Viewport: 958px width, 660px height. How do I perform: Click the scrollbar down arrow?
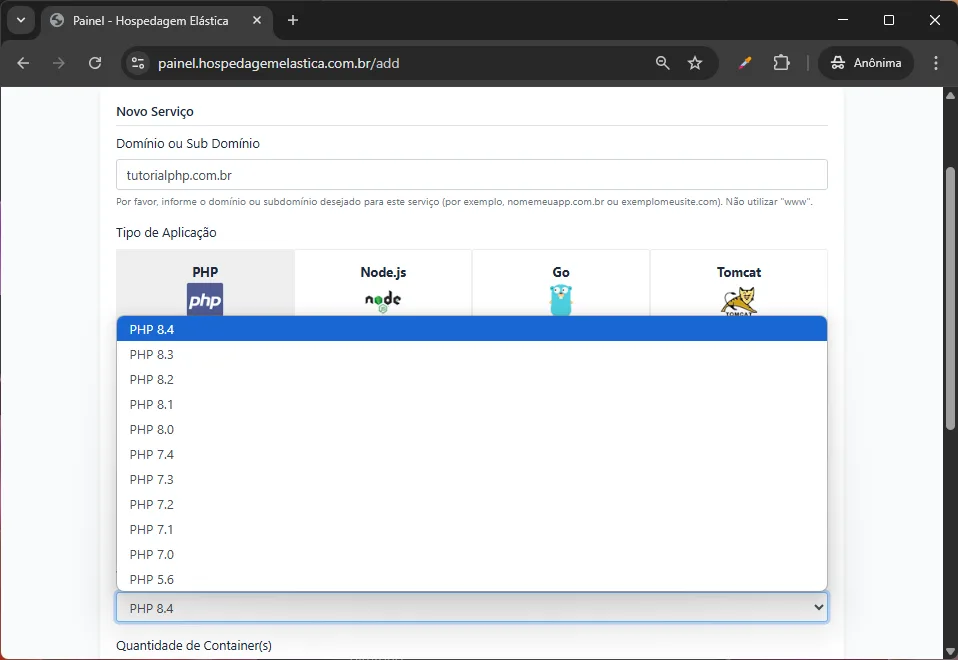click(x=950, y=651)
